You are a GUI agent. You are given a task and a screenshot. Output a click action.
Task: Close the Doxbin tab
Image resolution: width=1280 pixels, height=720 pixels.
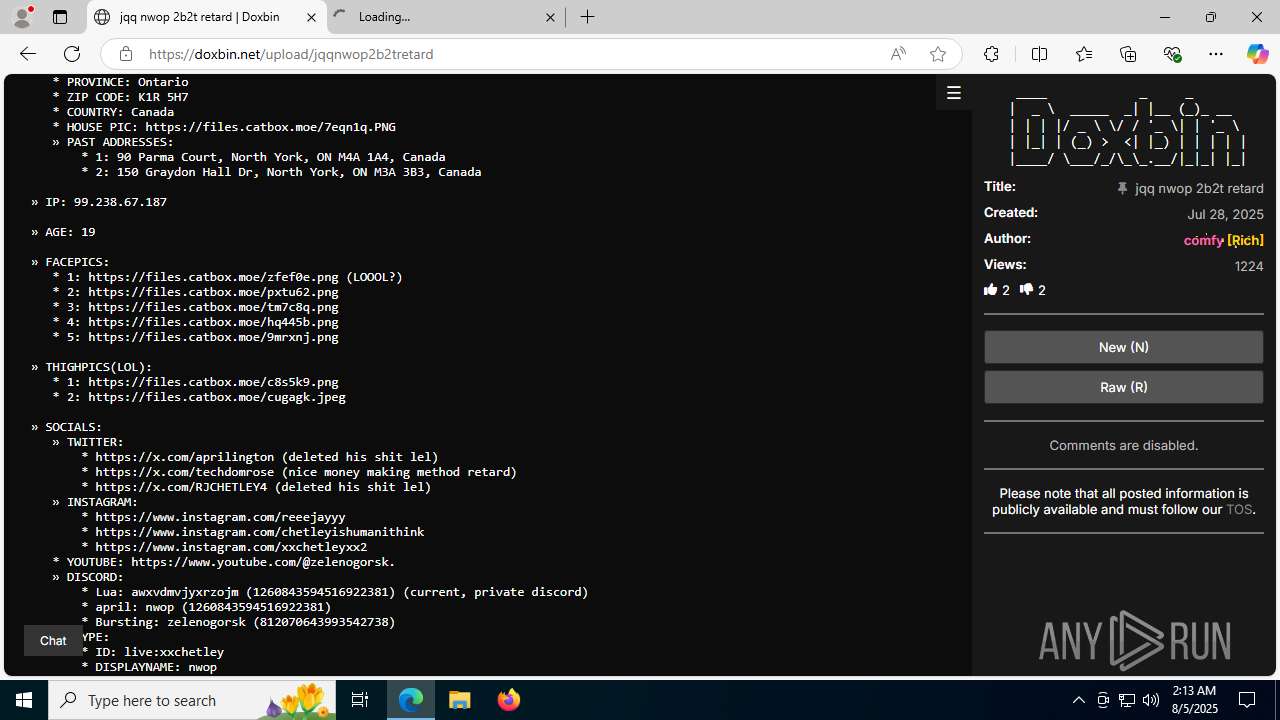[311, 17]
